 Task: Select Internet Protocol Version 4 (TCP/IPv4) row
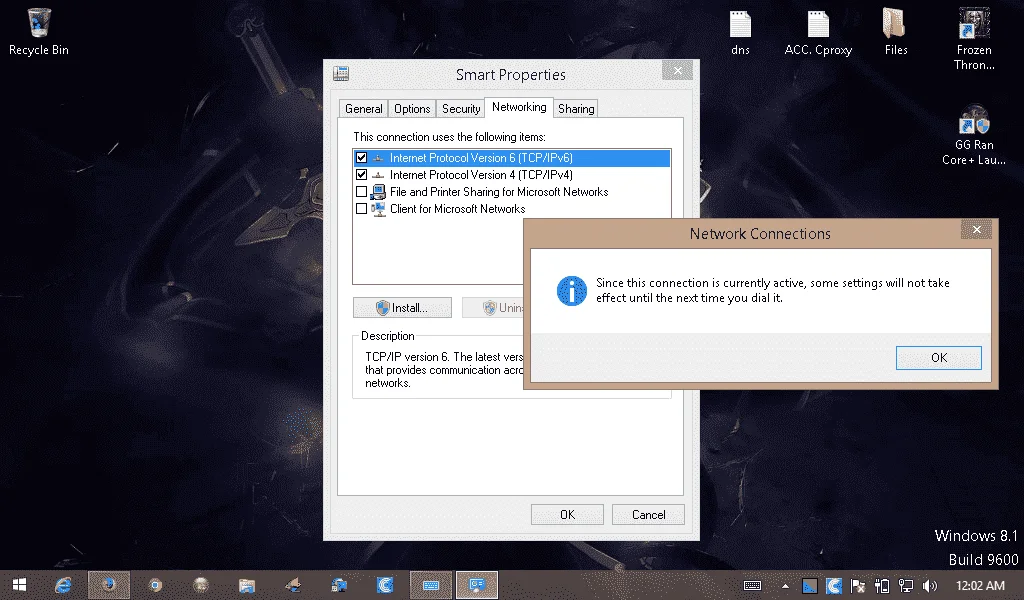pyautogui.click(x=511, y=175)
